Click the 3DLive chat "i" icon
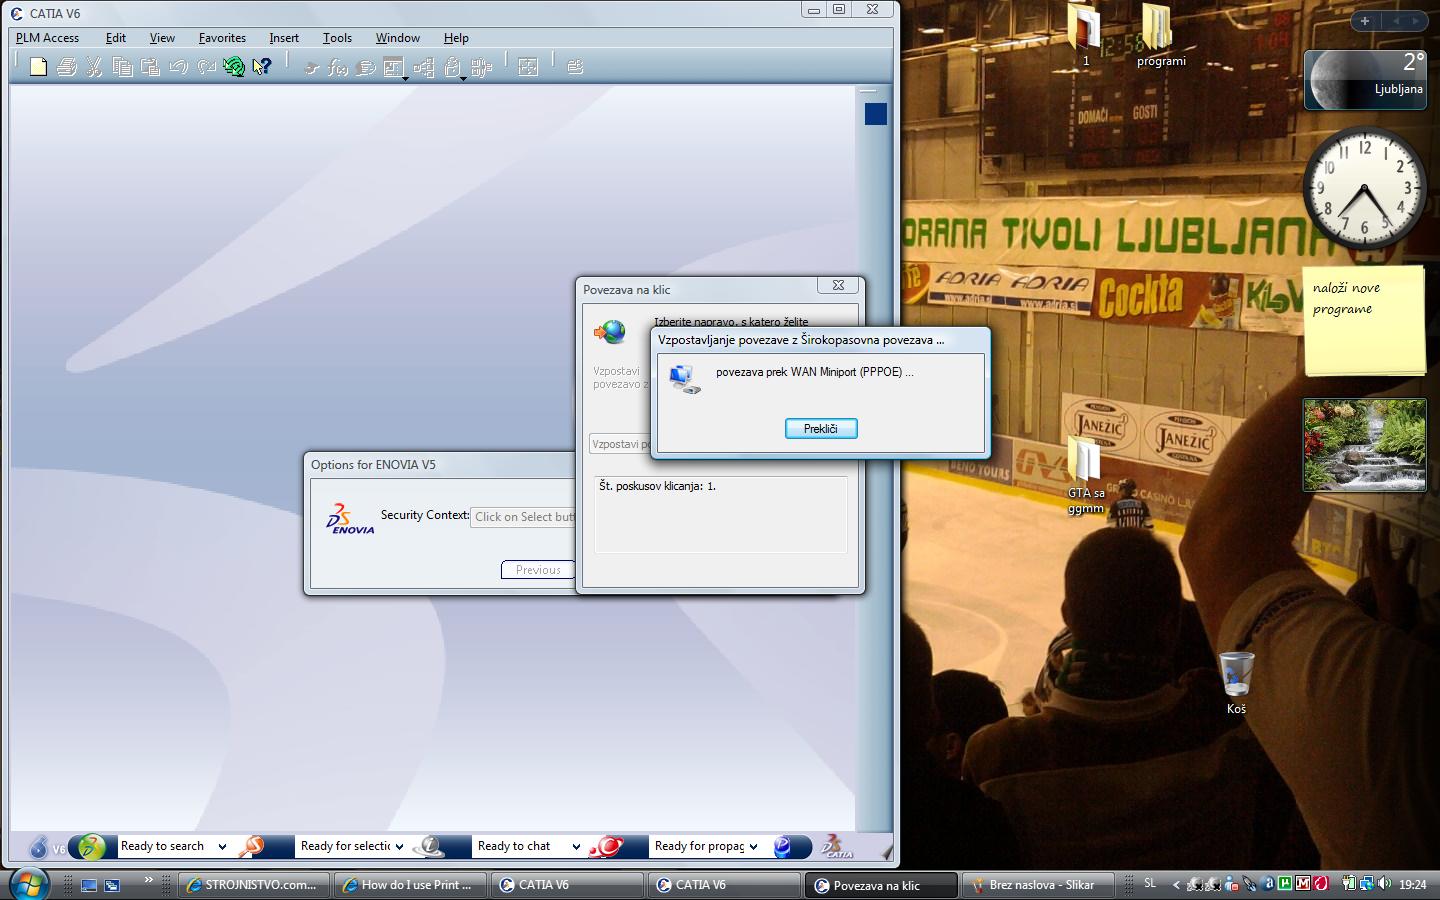 point(429,847)
